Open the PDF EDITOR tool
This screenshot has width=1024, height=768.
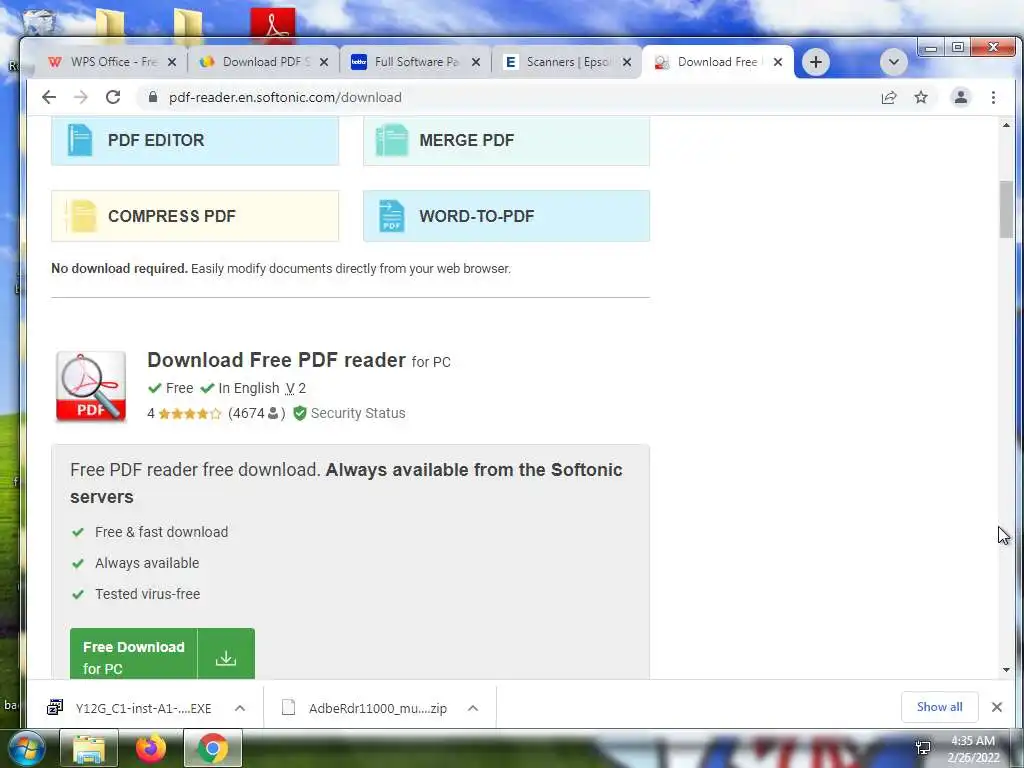click(195, 140)
